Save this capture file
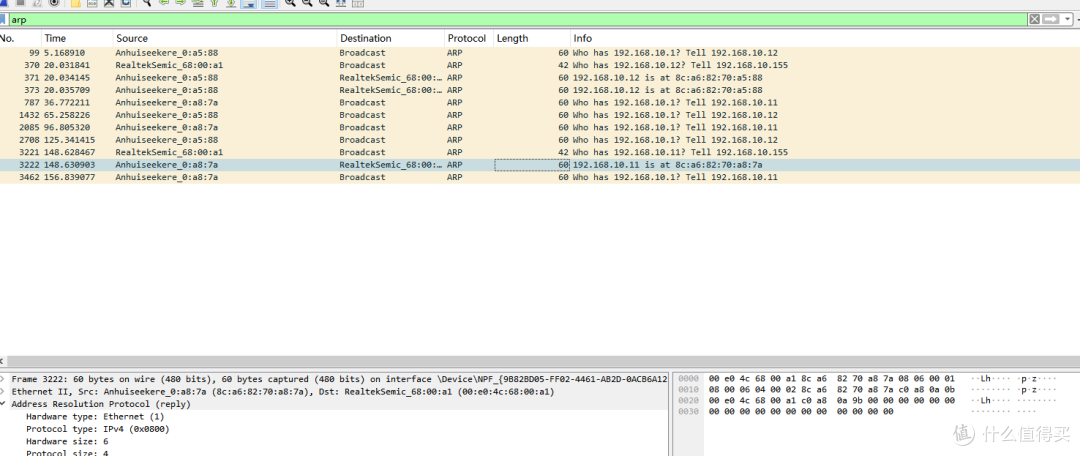Image resolution: width=1080 pixels, height=456 pixels. (92, 3)
